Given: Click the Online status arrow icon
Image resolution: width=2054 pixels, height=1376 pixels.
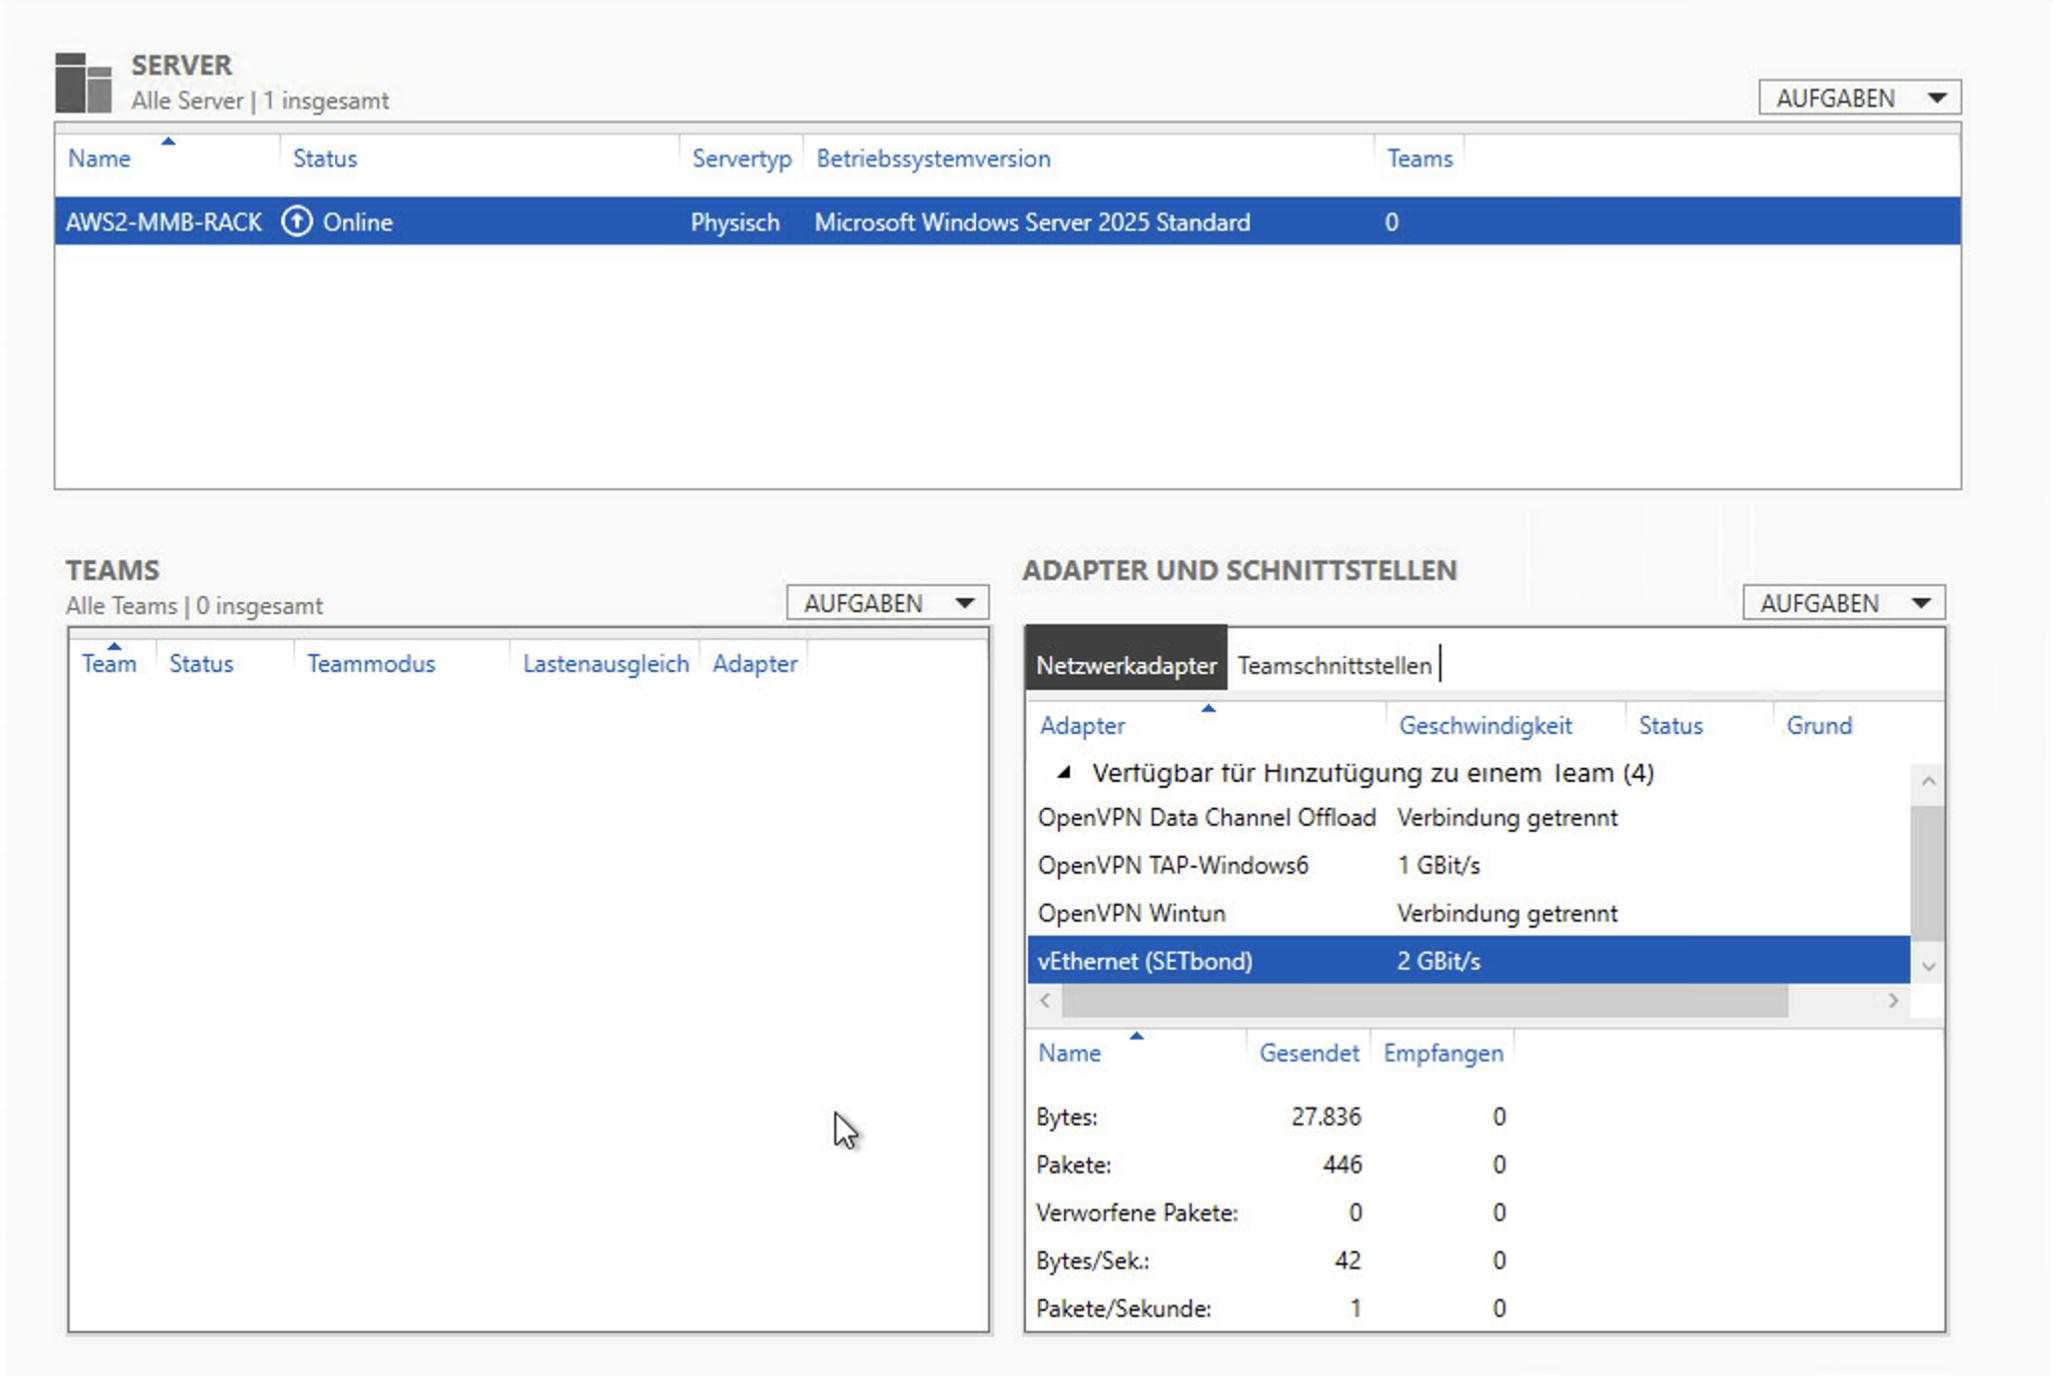Looking at the screenshot, I should pos(297,221).
